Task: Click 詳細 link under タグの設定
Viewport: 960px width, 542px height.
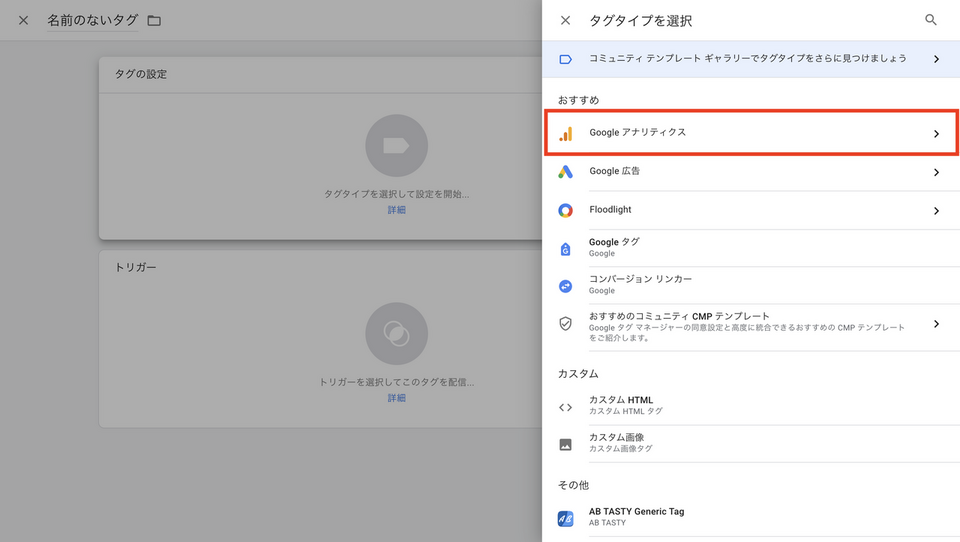Action: 397,210
